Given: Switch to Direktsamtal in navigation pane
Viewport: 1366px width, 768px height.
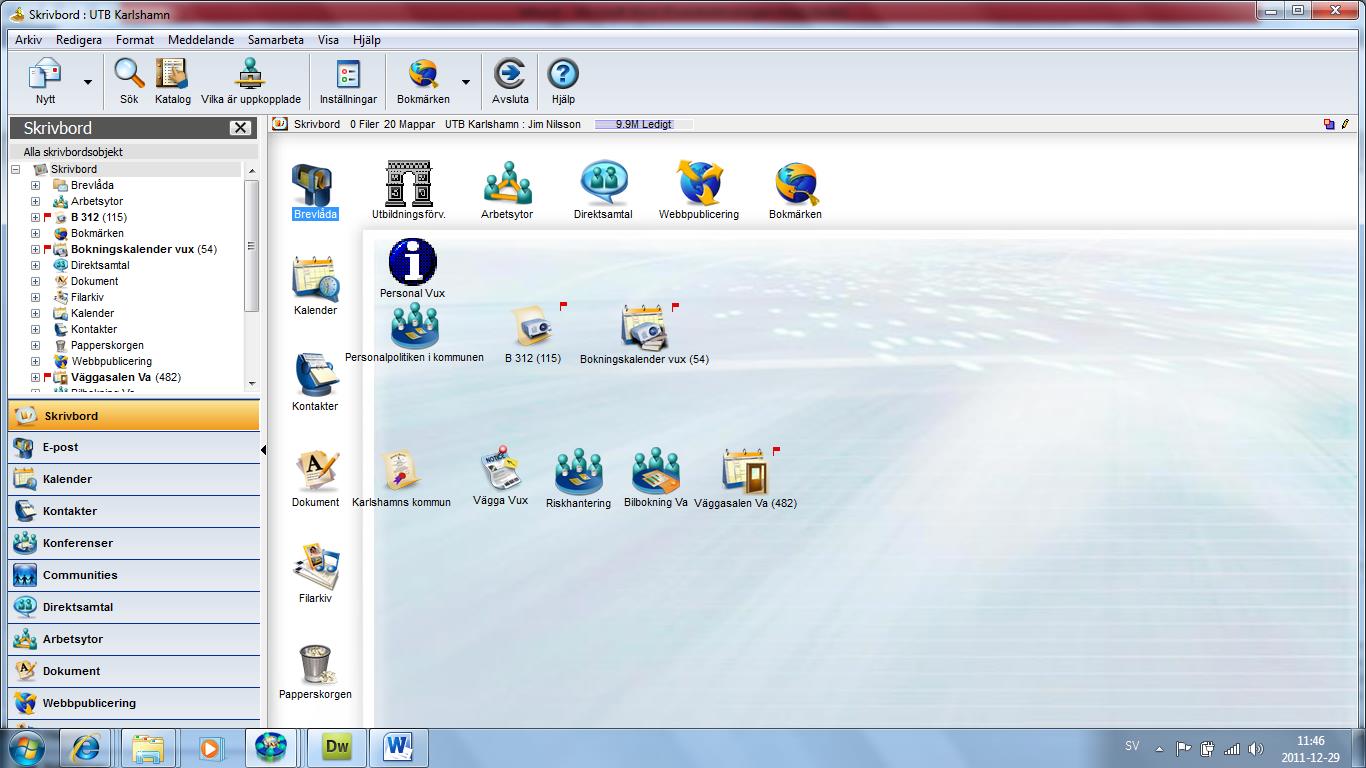Looking at the screenshot, I should pos(133,607).
